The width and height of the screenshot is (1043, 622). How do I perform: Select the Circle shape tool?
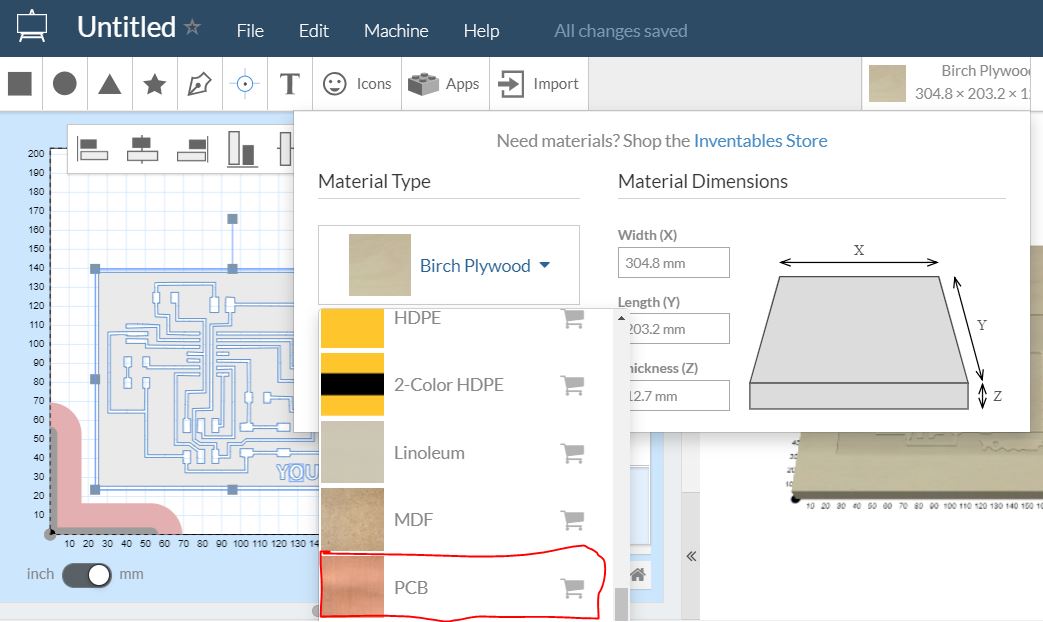click(x=65, y=84)
